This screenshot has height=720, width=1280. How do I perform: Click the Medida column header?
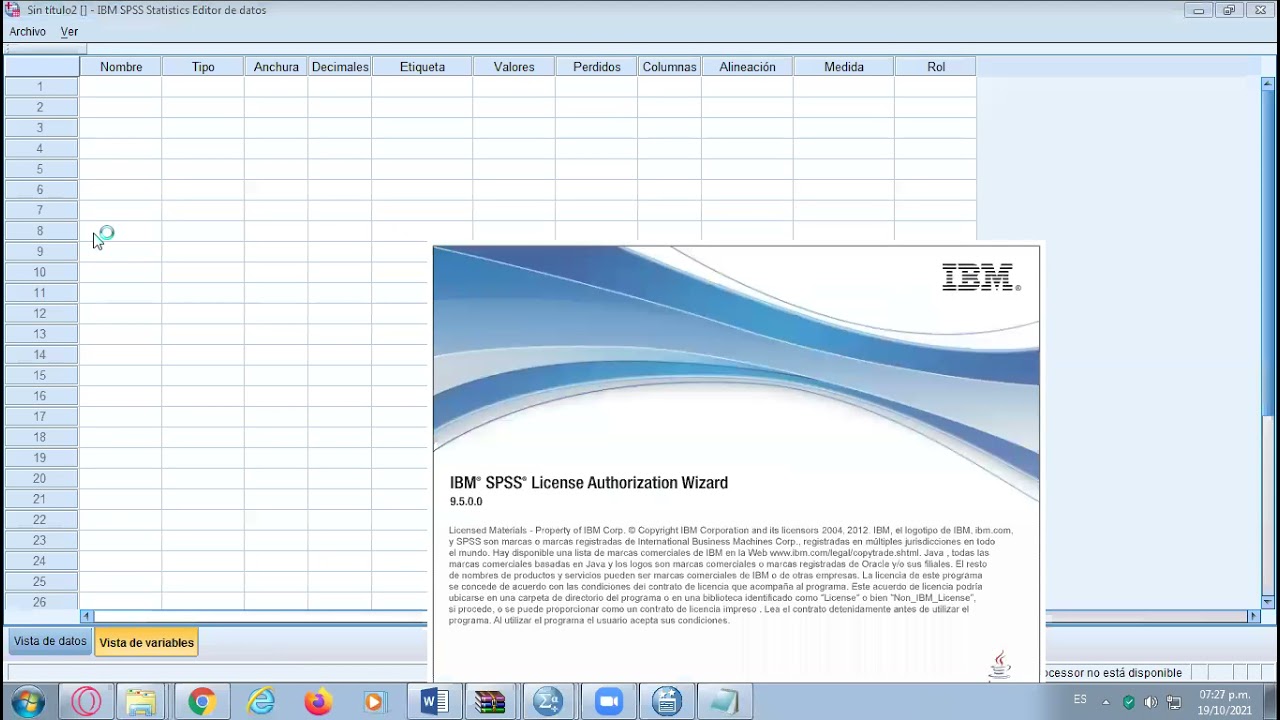tap(844, 67)
